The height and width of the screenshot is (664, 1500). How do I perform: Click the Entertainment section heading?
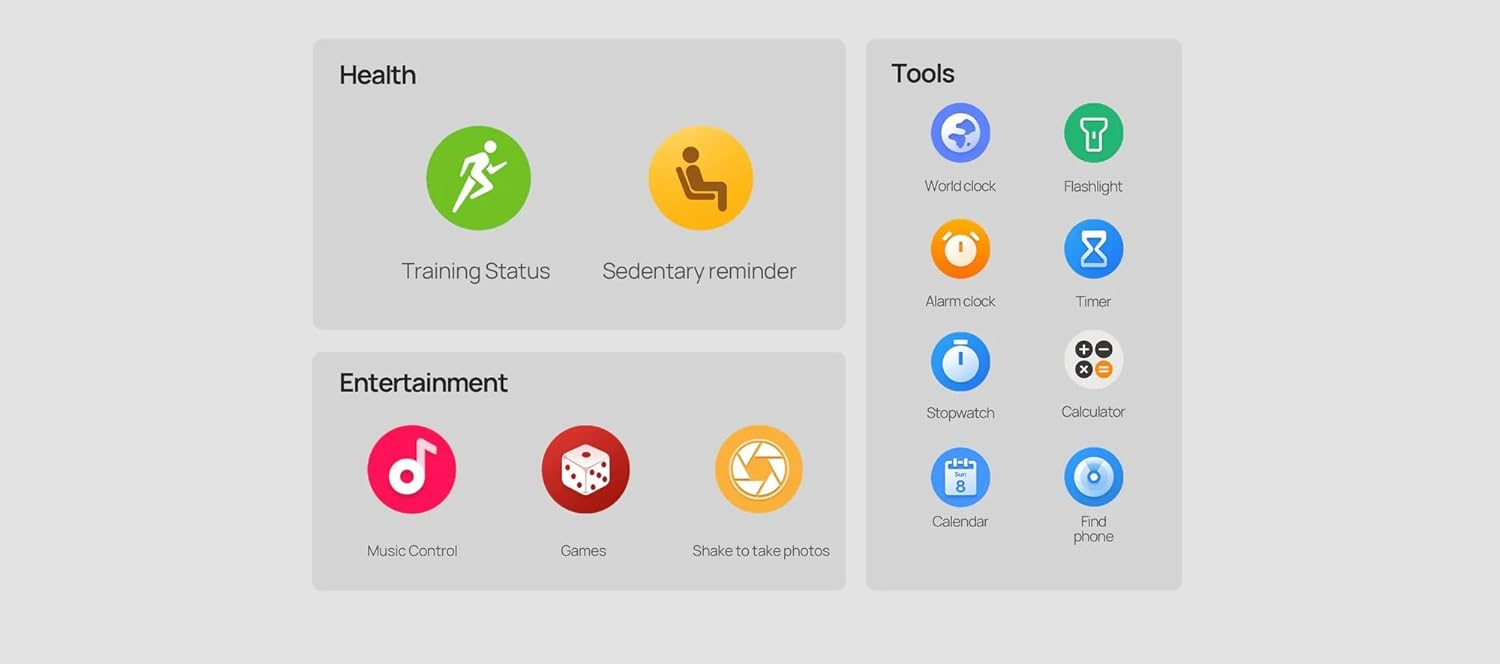423,383
